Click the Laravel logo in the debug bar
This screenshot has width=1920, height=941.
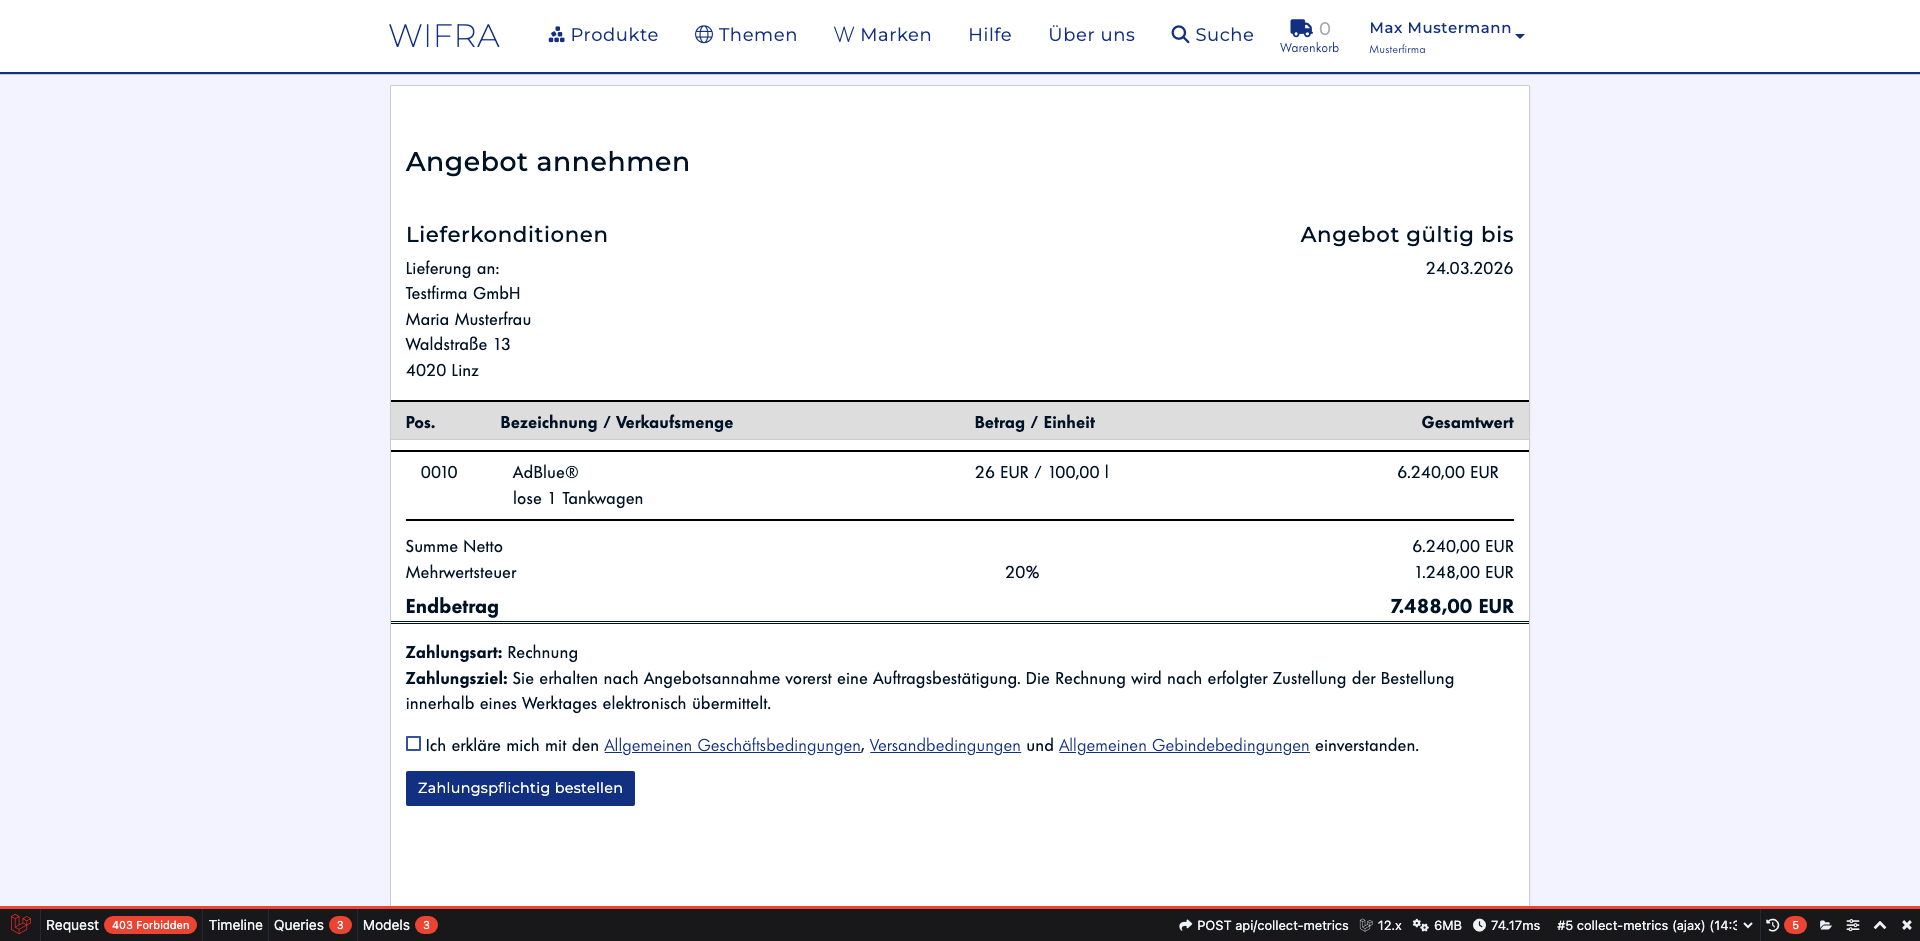tap(21, 925)
